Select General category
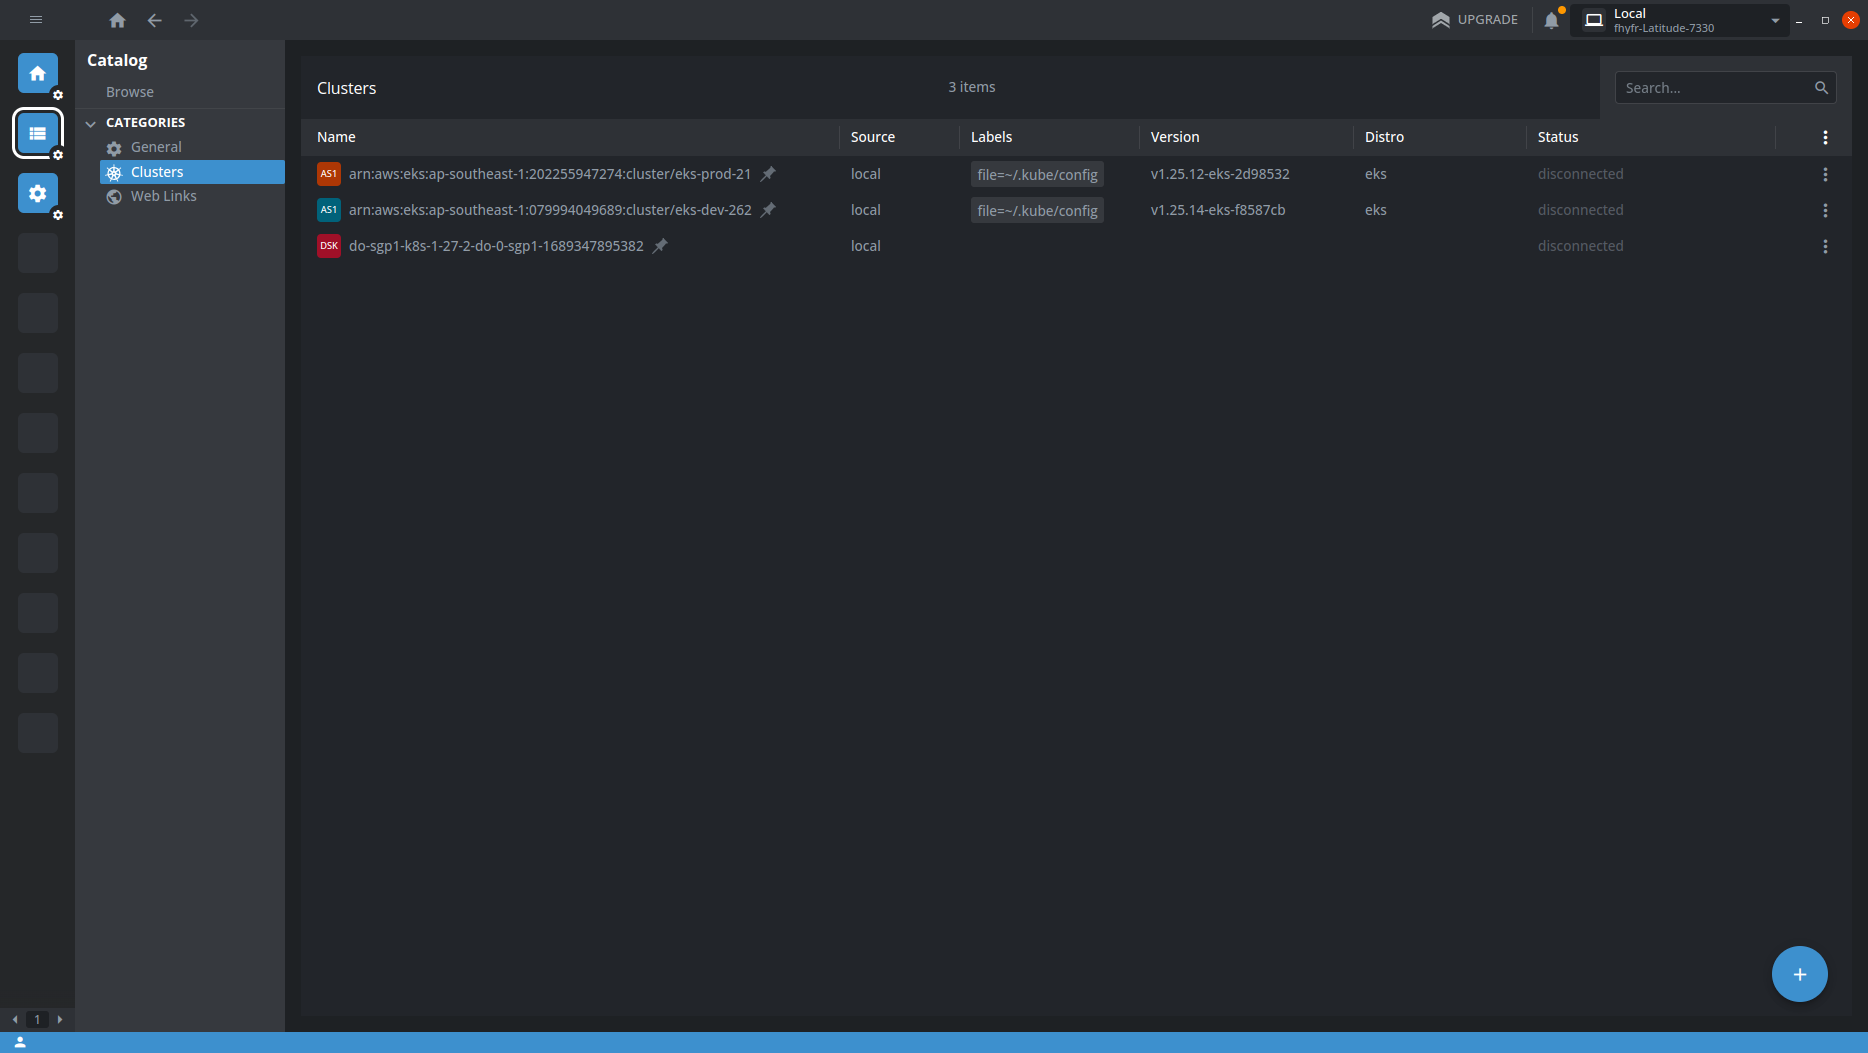Screen dimensions: 1868x1053 click(x=156, y=147)
